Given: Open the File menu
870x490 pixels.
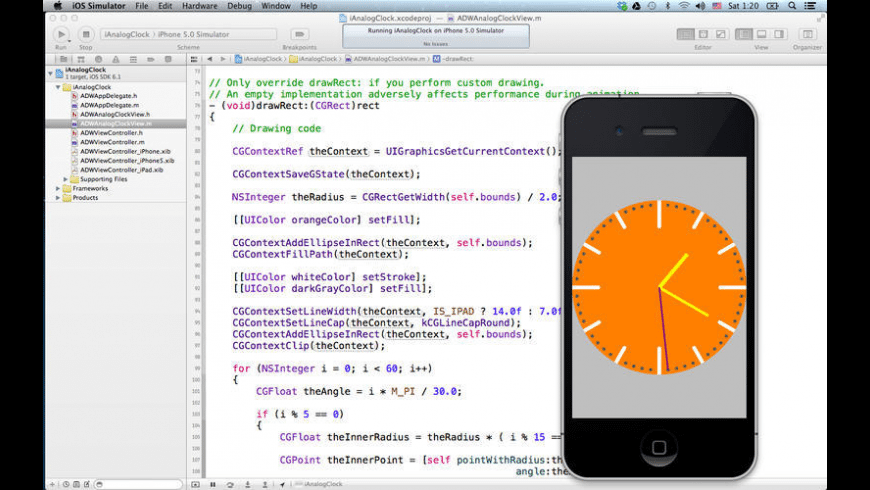Looking at the screenshot, I should coord(141,6).
